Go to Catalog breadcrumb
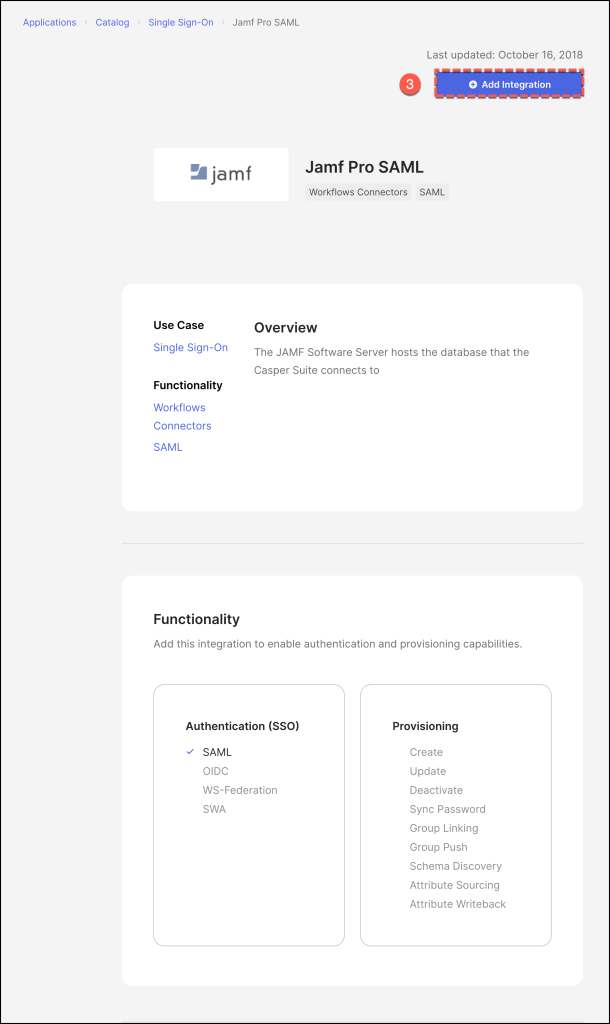Viewport: 610px width, 1024px height. (x=112, y=22)
